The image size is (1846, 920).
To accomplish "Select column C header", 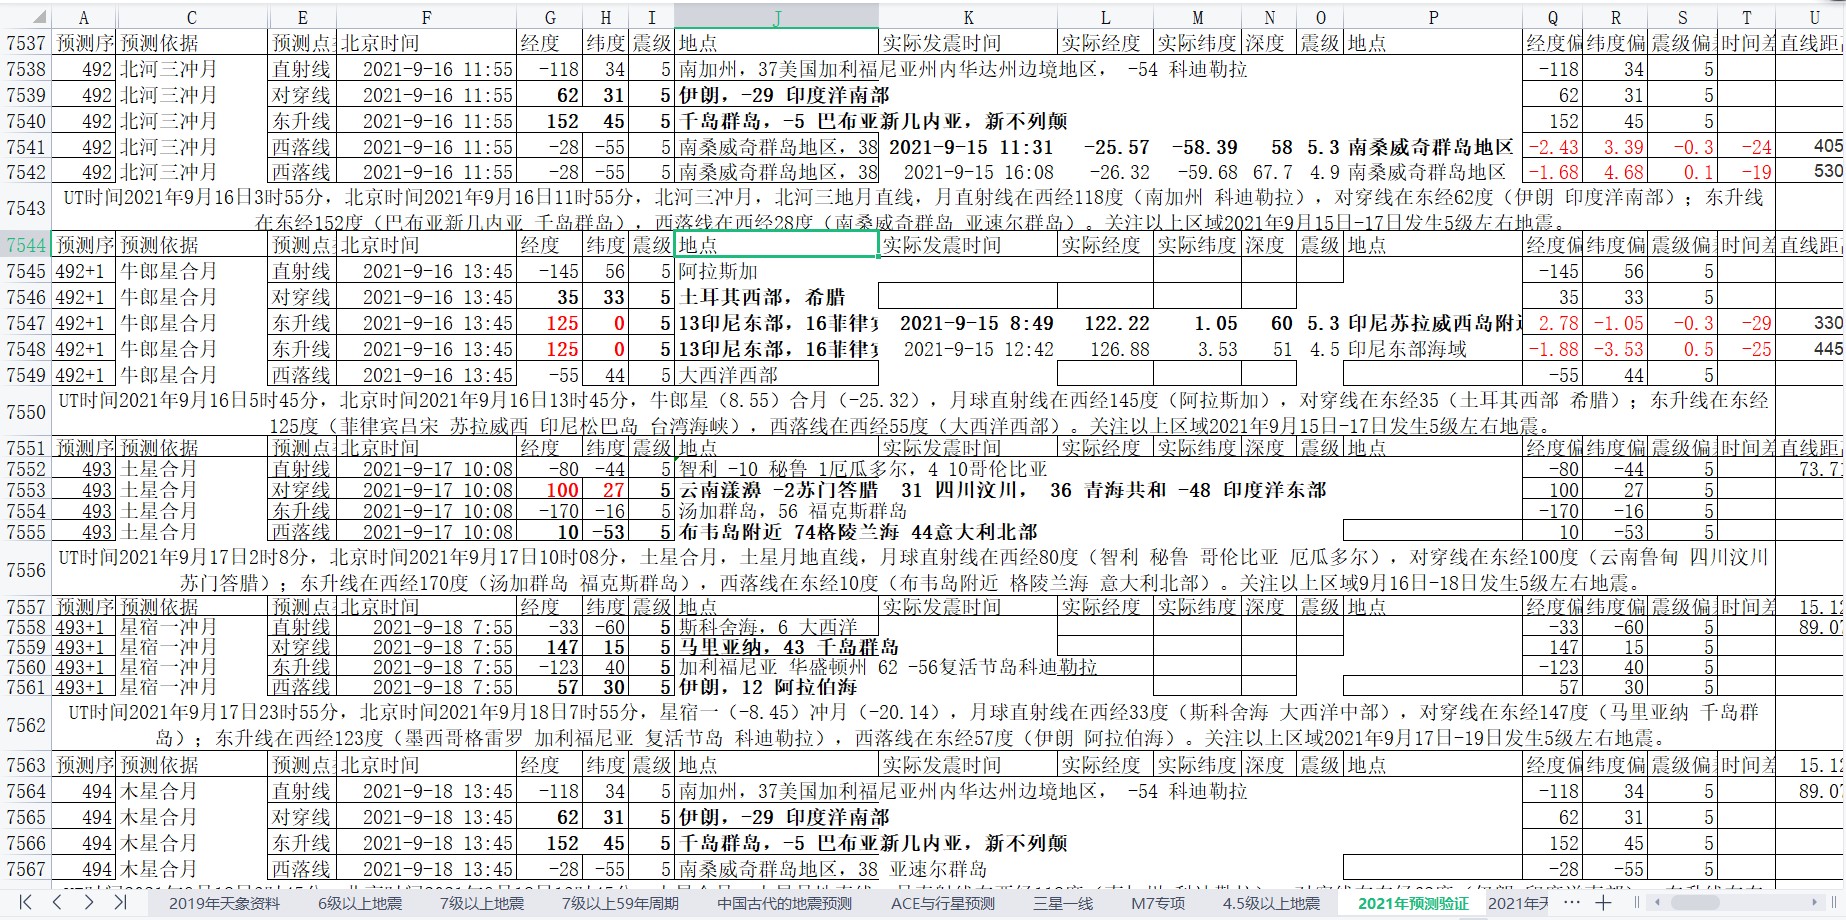I will [192, 17].
